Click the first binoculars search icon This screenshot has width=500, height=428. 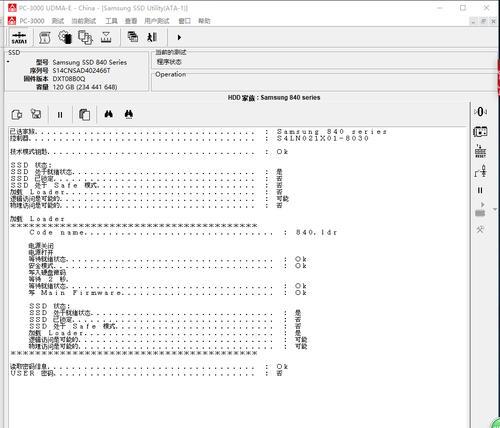tap(108, 114)
